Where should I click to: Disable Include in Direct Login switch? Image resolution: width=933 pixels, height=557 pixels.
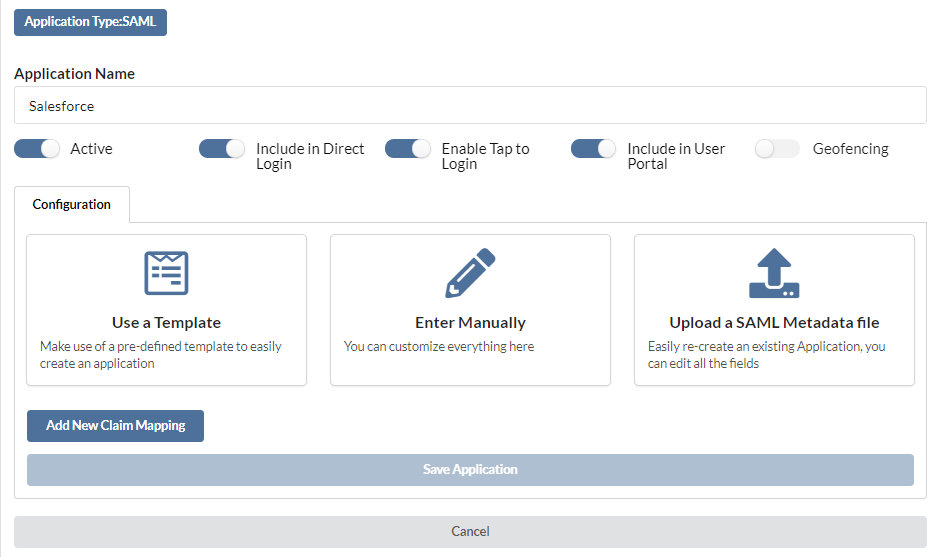pos(222,149)
